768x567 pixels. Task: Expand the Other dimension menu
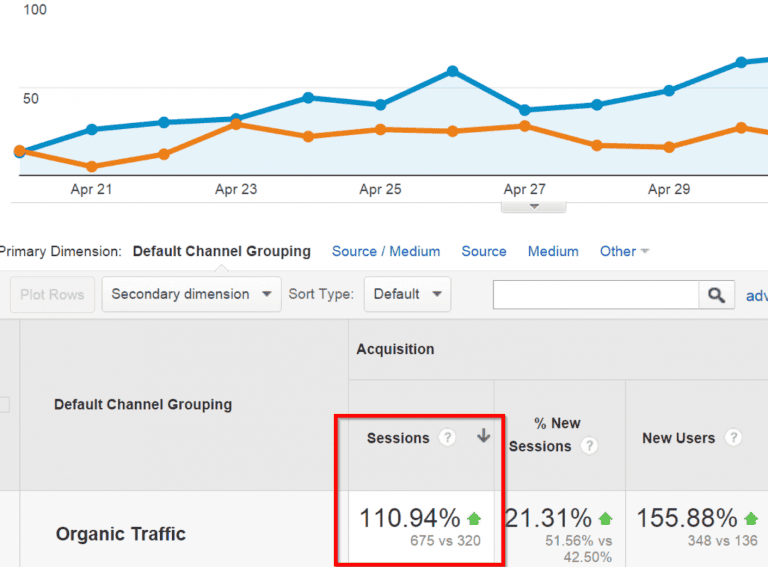coord(624,251)
